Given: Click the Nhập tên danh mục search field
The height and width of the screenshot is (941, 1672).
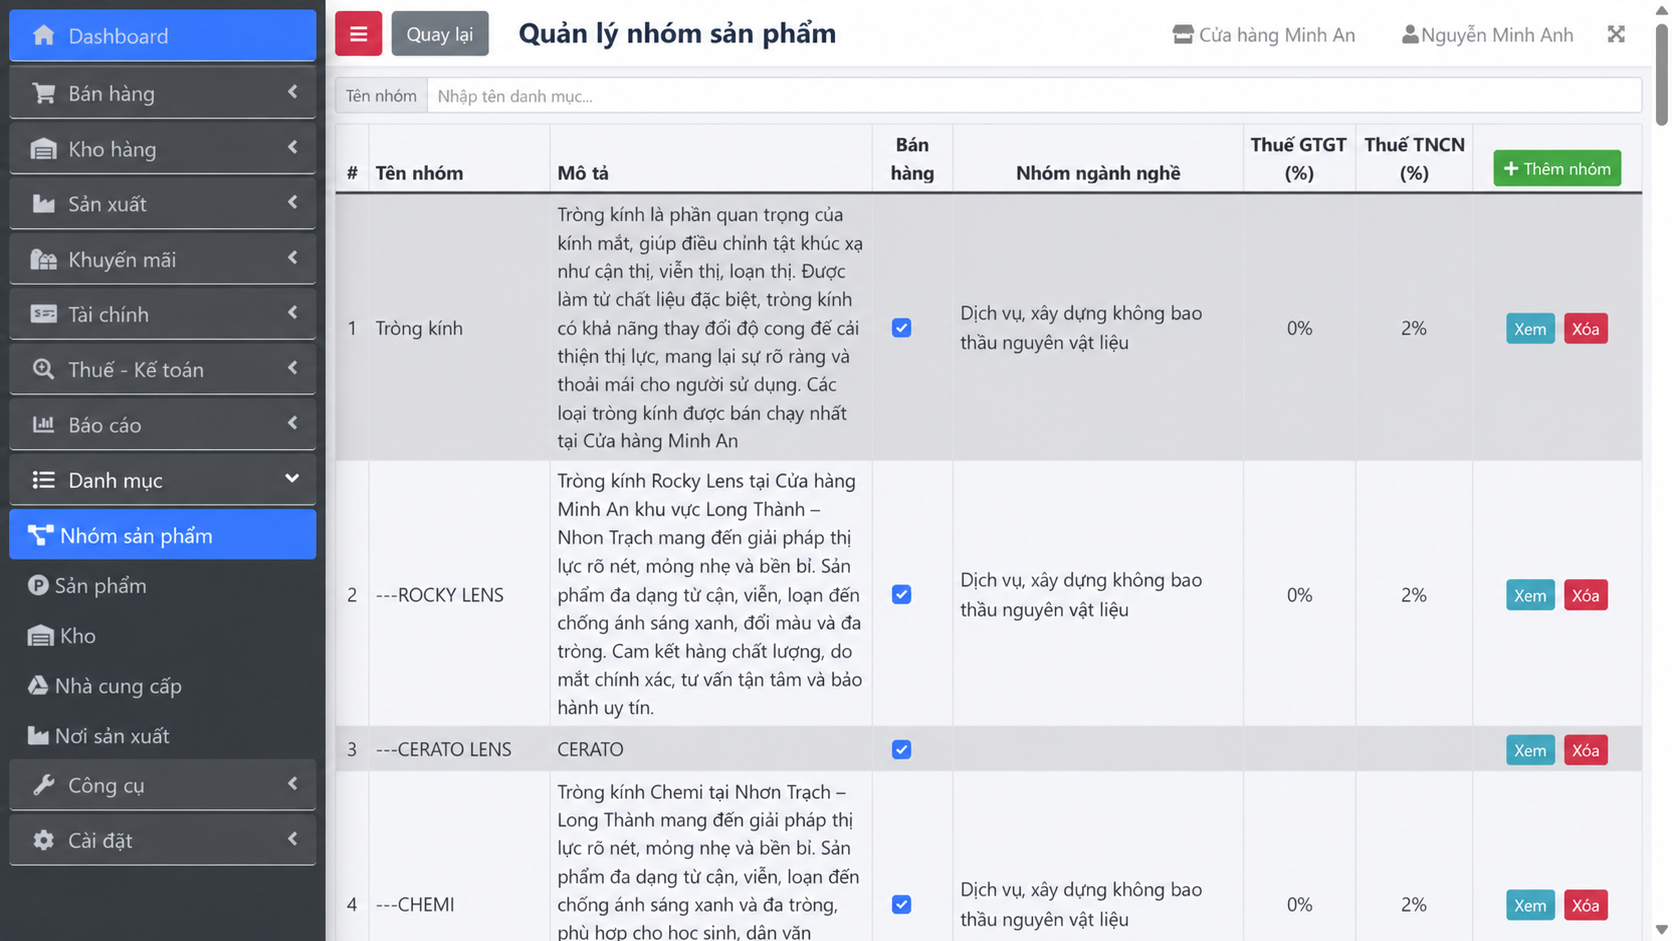Looking at the screenshot, I should pos(1034,96).
